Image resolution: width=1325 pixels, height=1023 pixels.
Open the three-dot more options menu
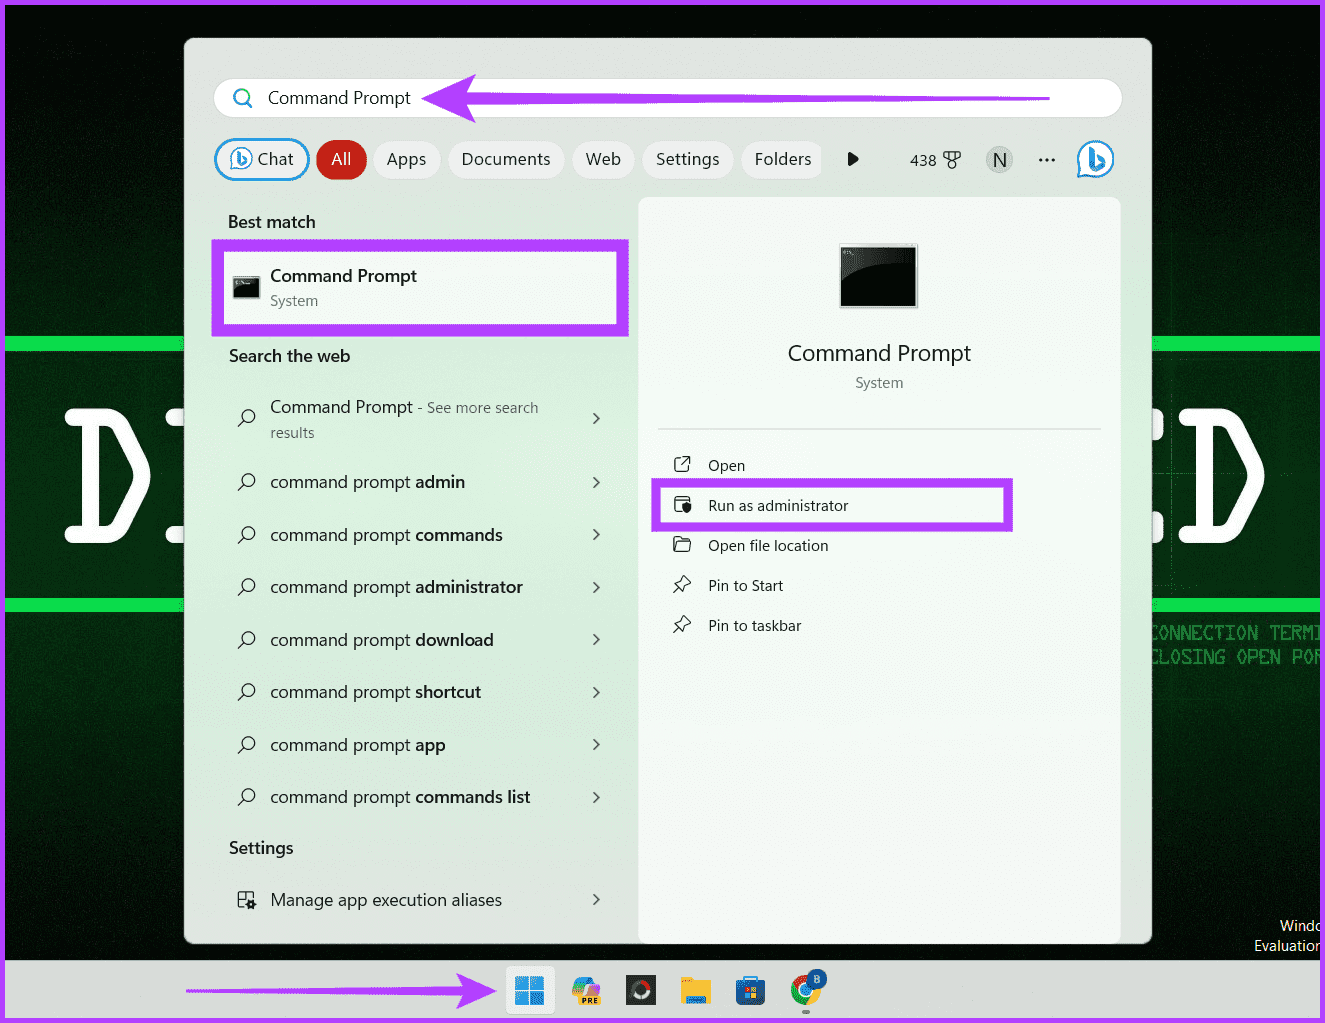point(1047,160)
